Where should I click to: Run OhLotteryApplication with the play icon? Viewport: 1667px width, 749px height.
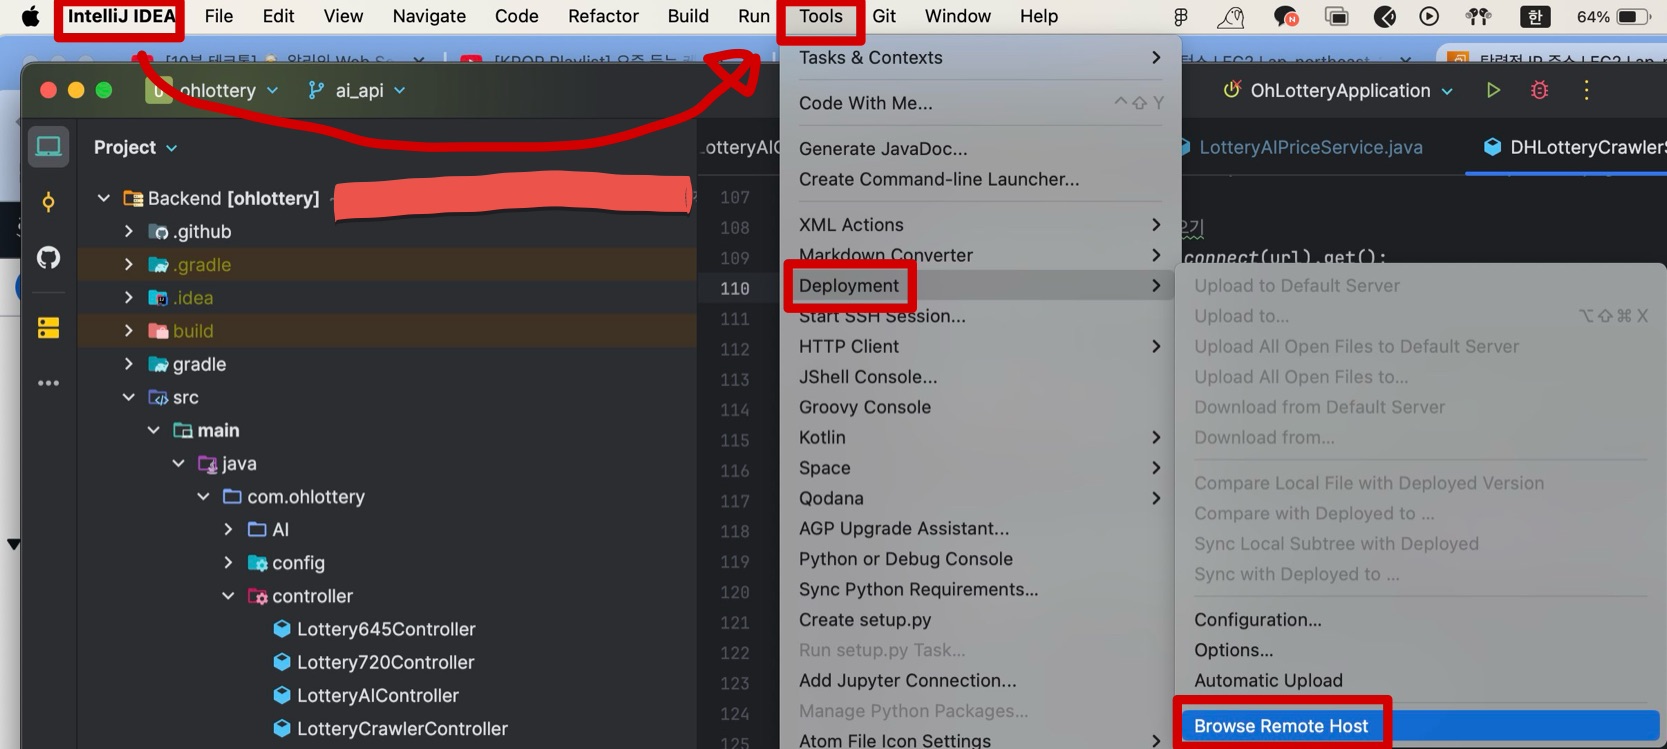[x=1493, y=90]
